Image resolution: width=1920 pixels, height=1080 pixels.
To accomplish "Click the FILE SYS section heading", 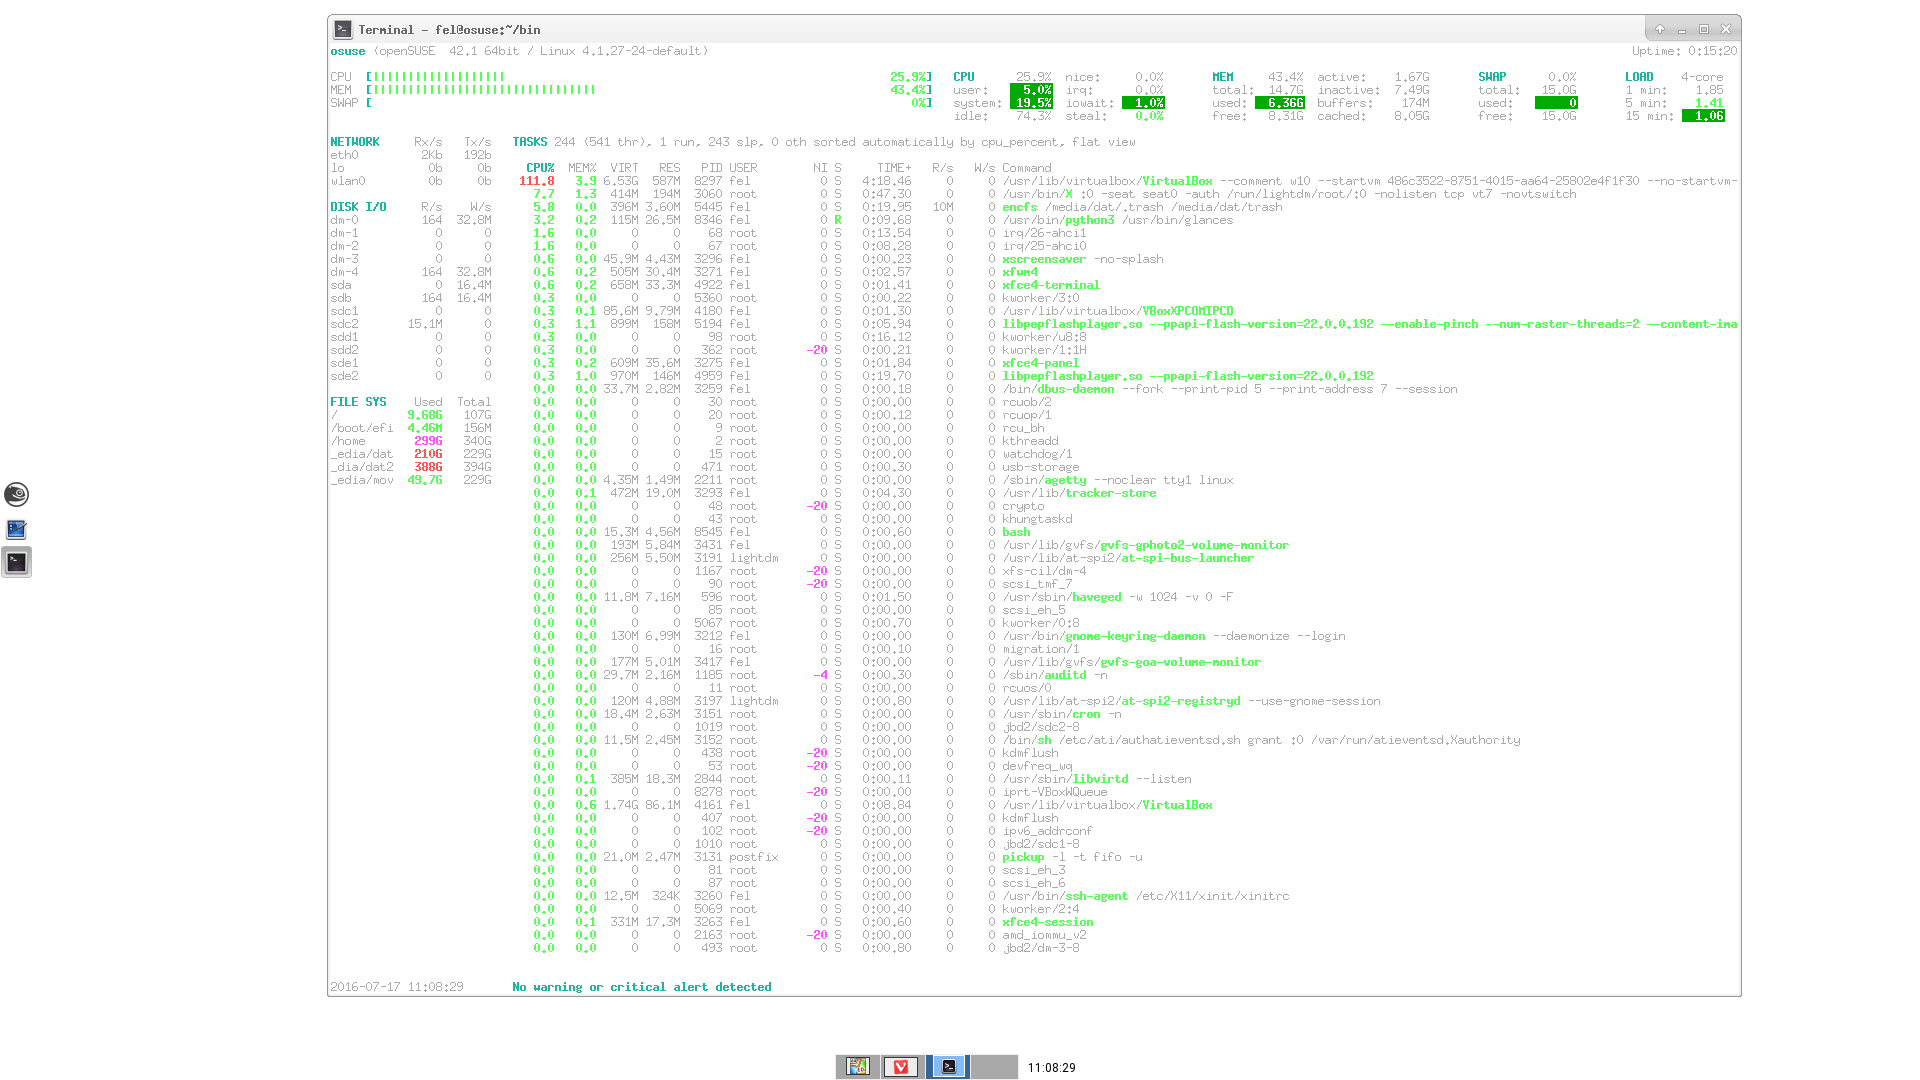I will pyautogui.click(x=358, y=402).
